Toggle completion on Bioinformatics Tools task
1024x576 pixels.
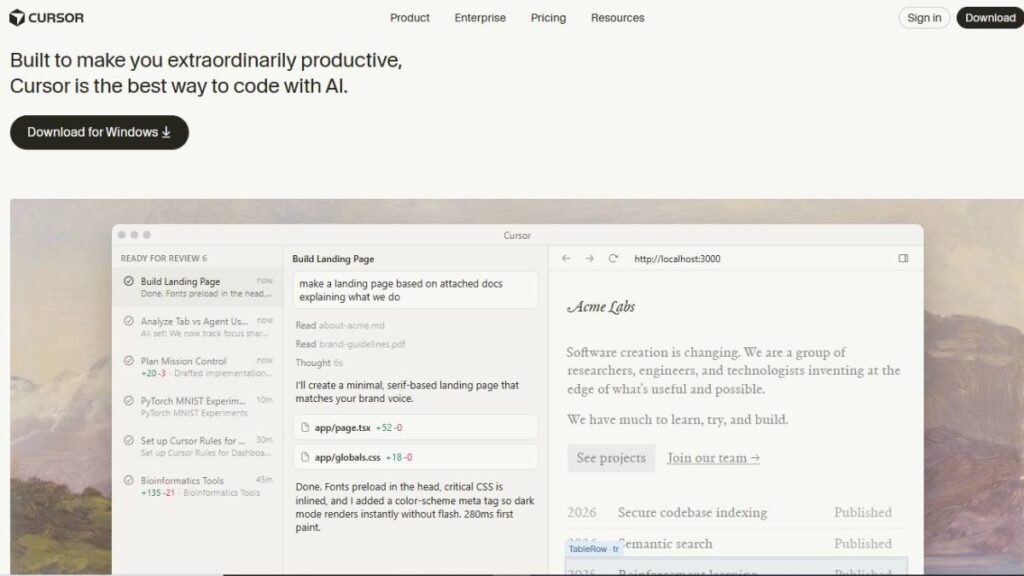[128, 479]
